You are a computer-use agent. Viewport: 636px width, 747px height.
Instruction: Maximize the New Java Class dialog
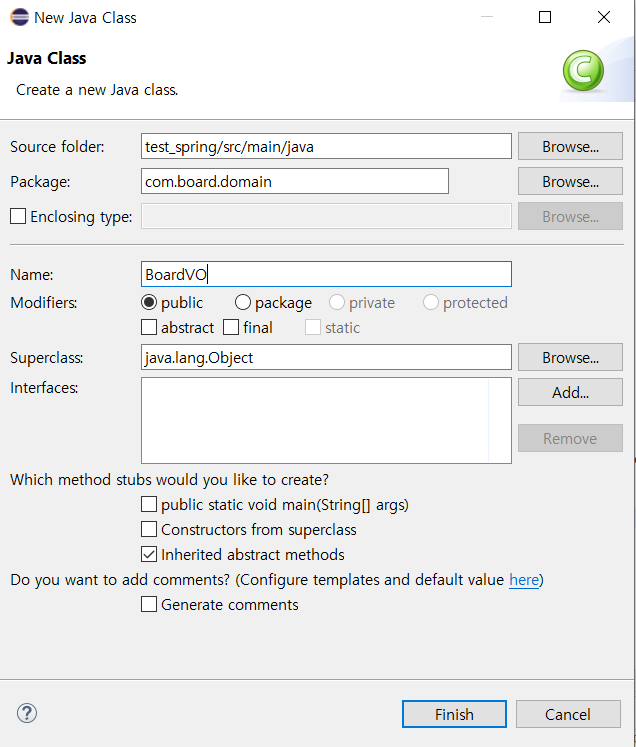point(545,17)
